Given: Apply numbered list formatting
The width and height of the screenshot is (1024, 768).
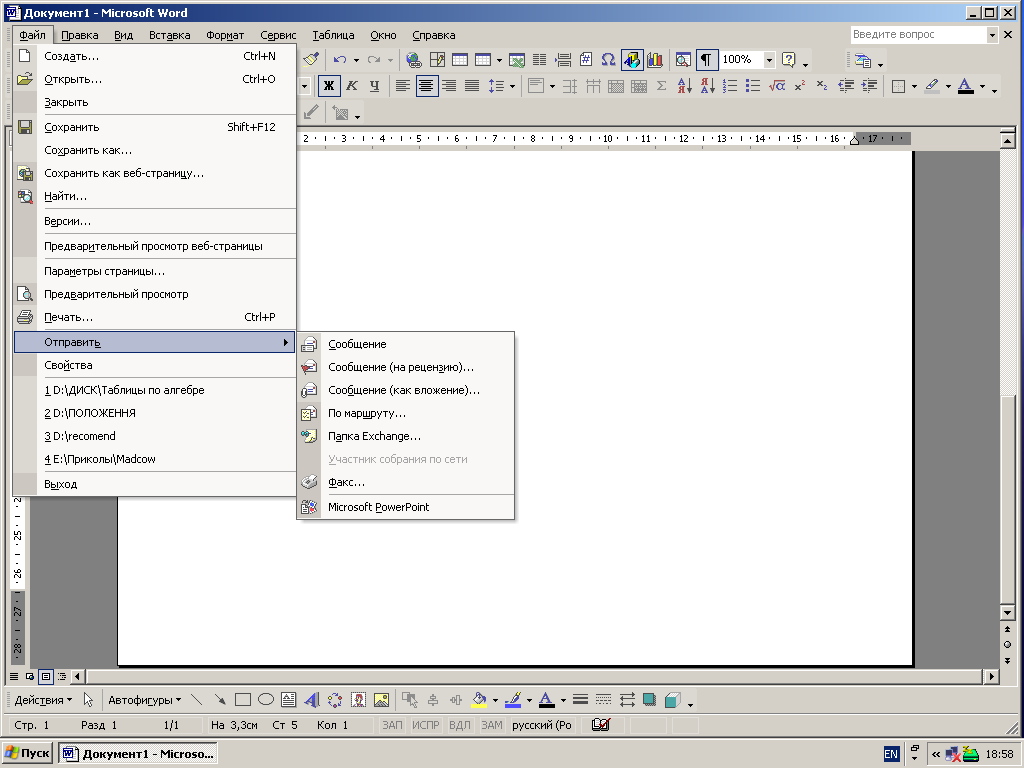Looking at the screenshot, I should pos(730,86).
